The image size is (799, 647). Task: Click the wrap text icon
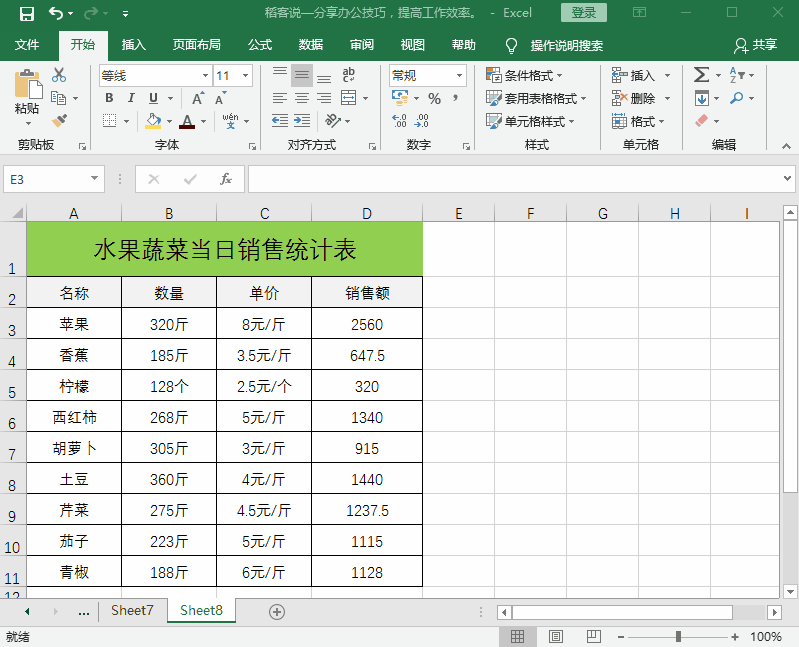pyautogui.click(x=349, y=75)
